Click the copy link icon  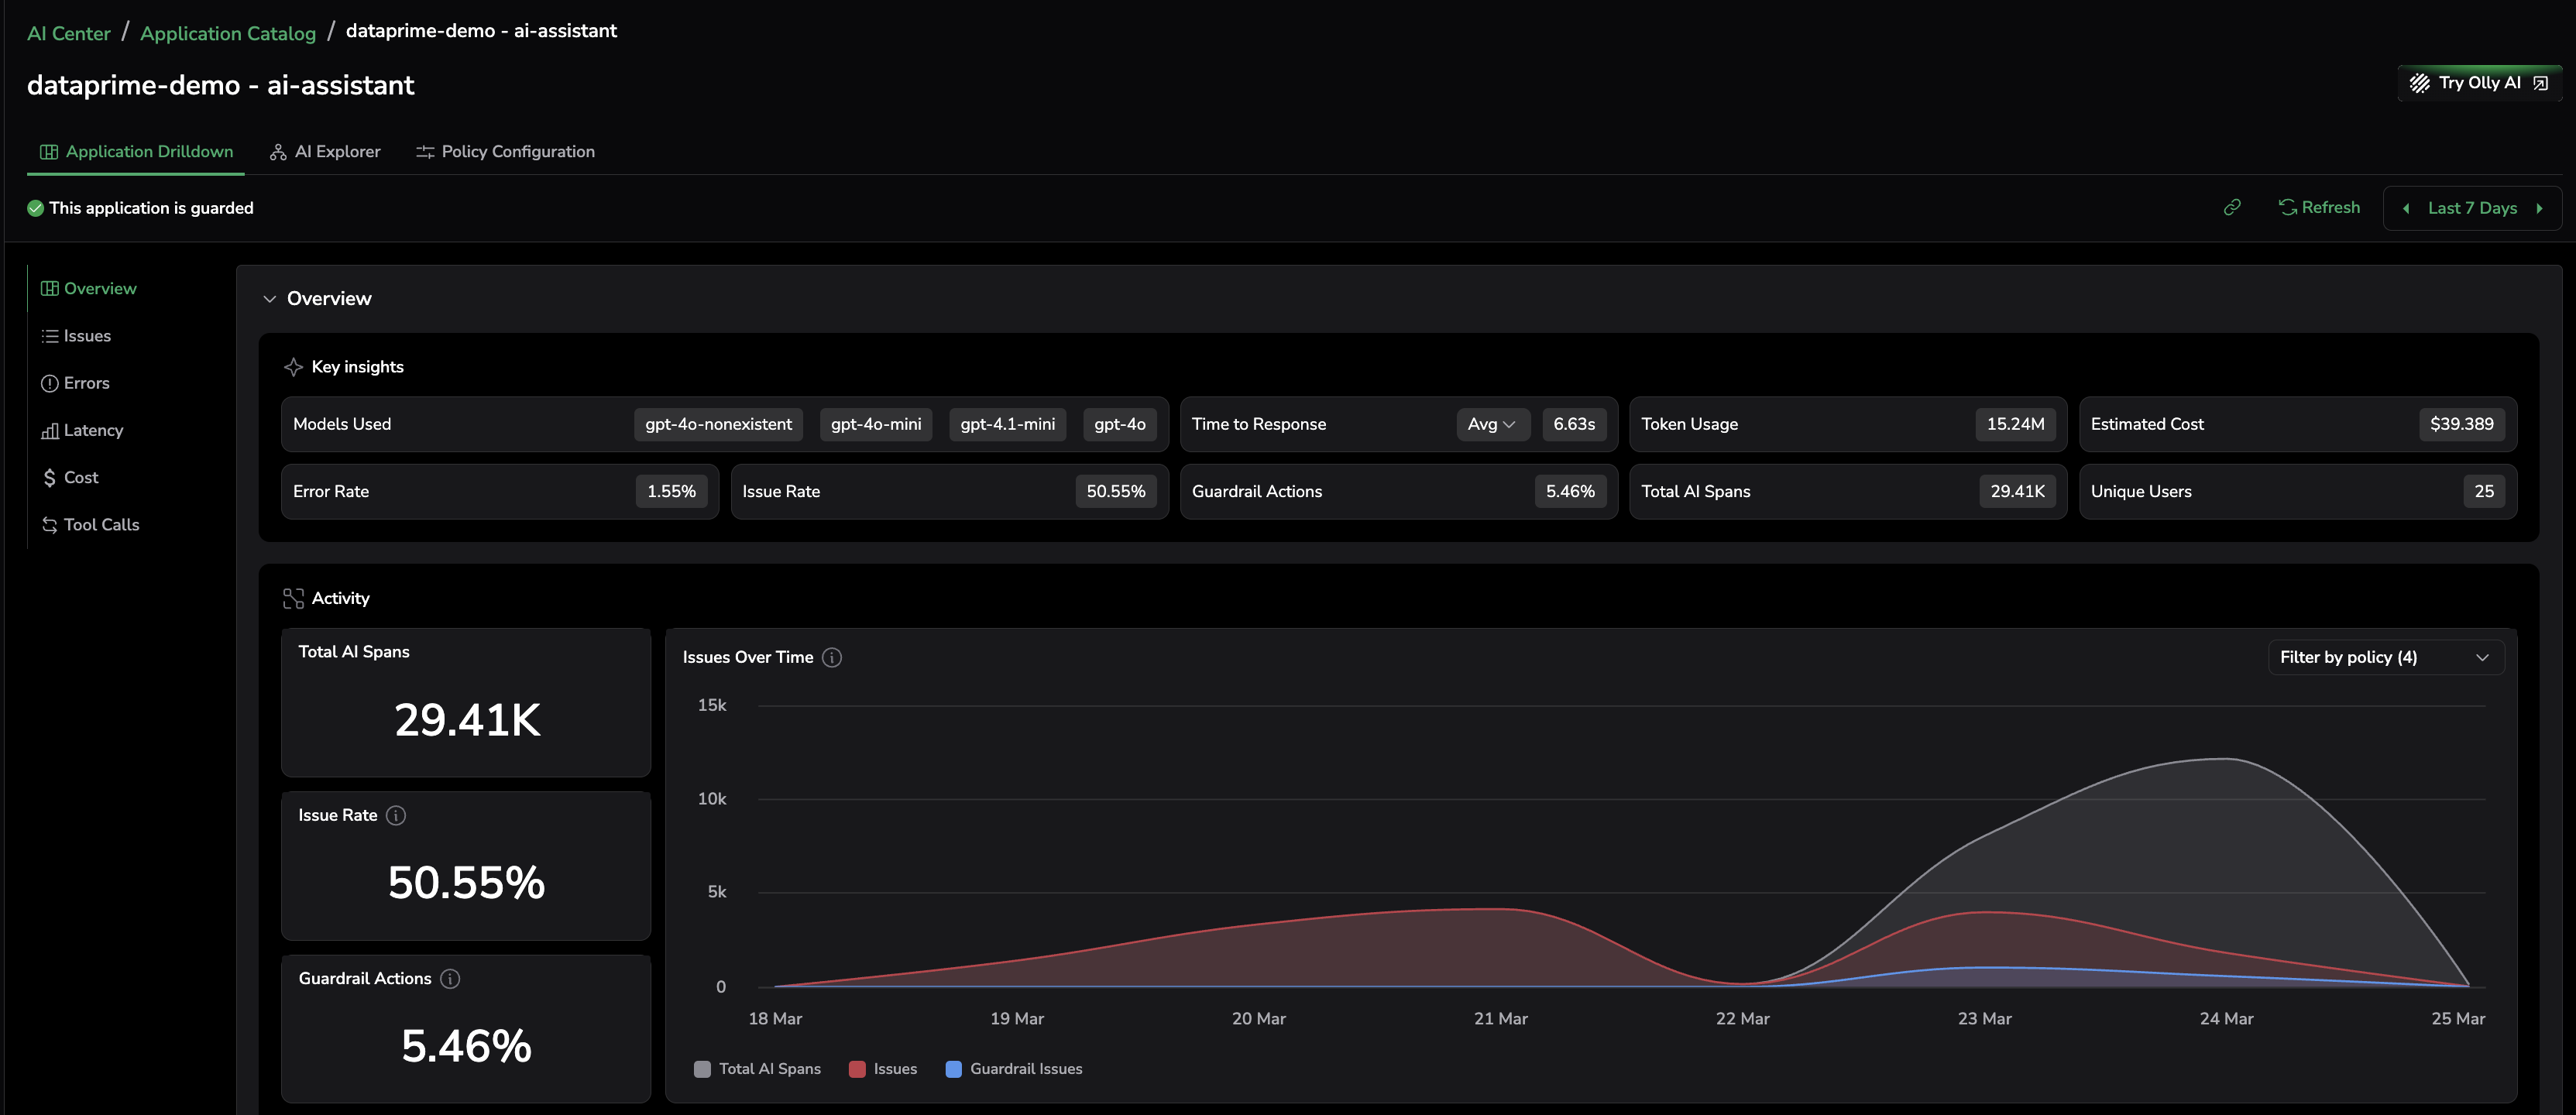pyautogui.click(x=2231, y=207)
